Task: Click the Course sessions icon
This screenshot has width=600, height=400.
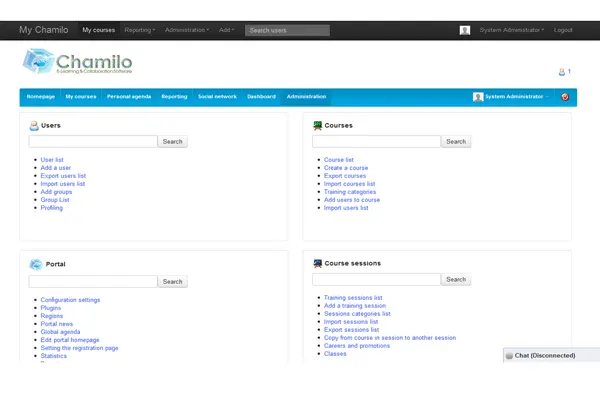Action: pos(317,264)
